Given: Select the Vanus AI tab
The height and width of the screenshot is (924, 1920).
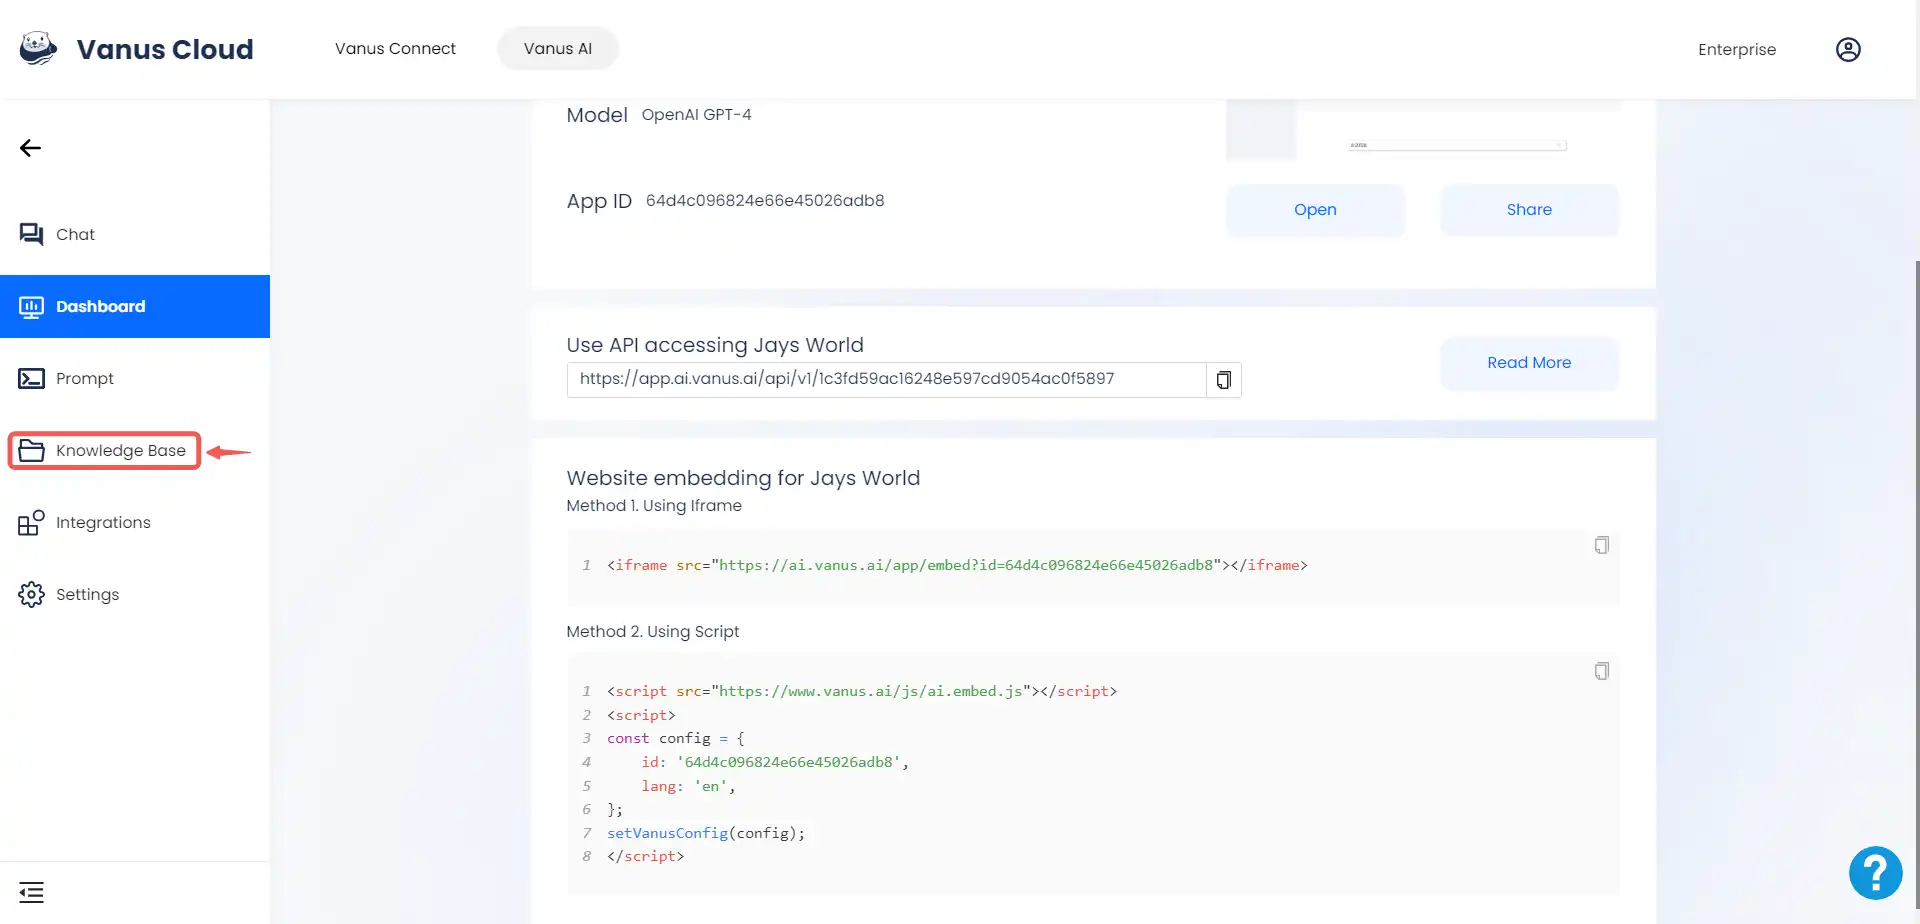Looking at the screenshot, I should pyautogui.click(x=558, y=48).
